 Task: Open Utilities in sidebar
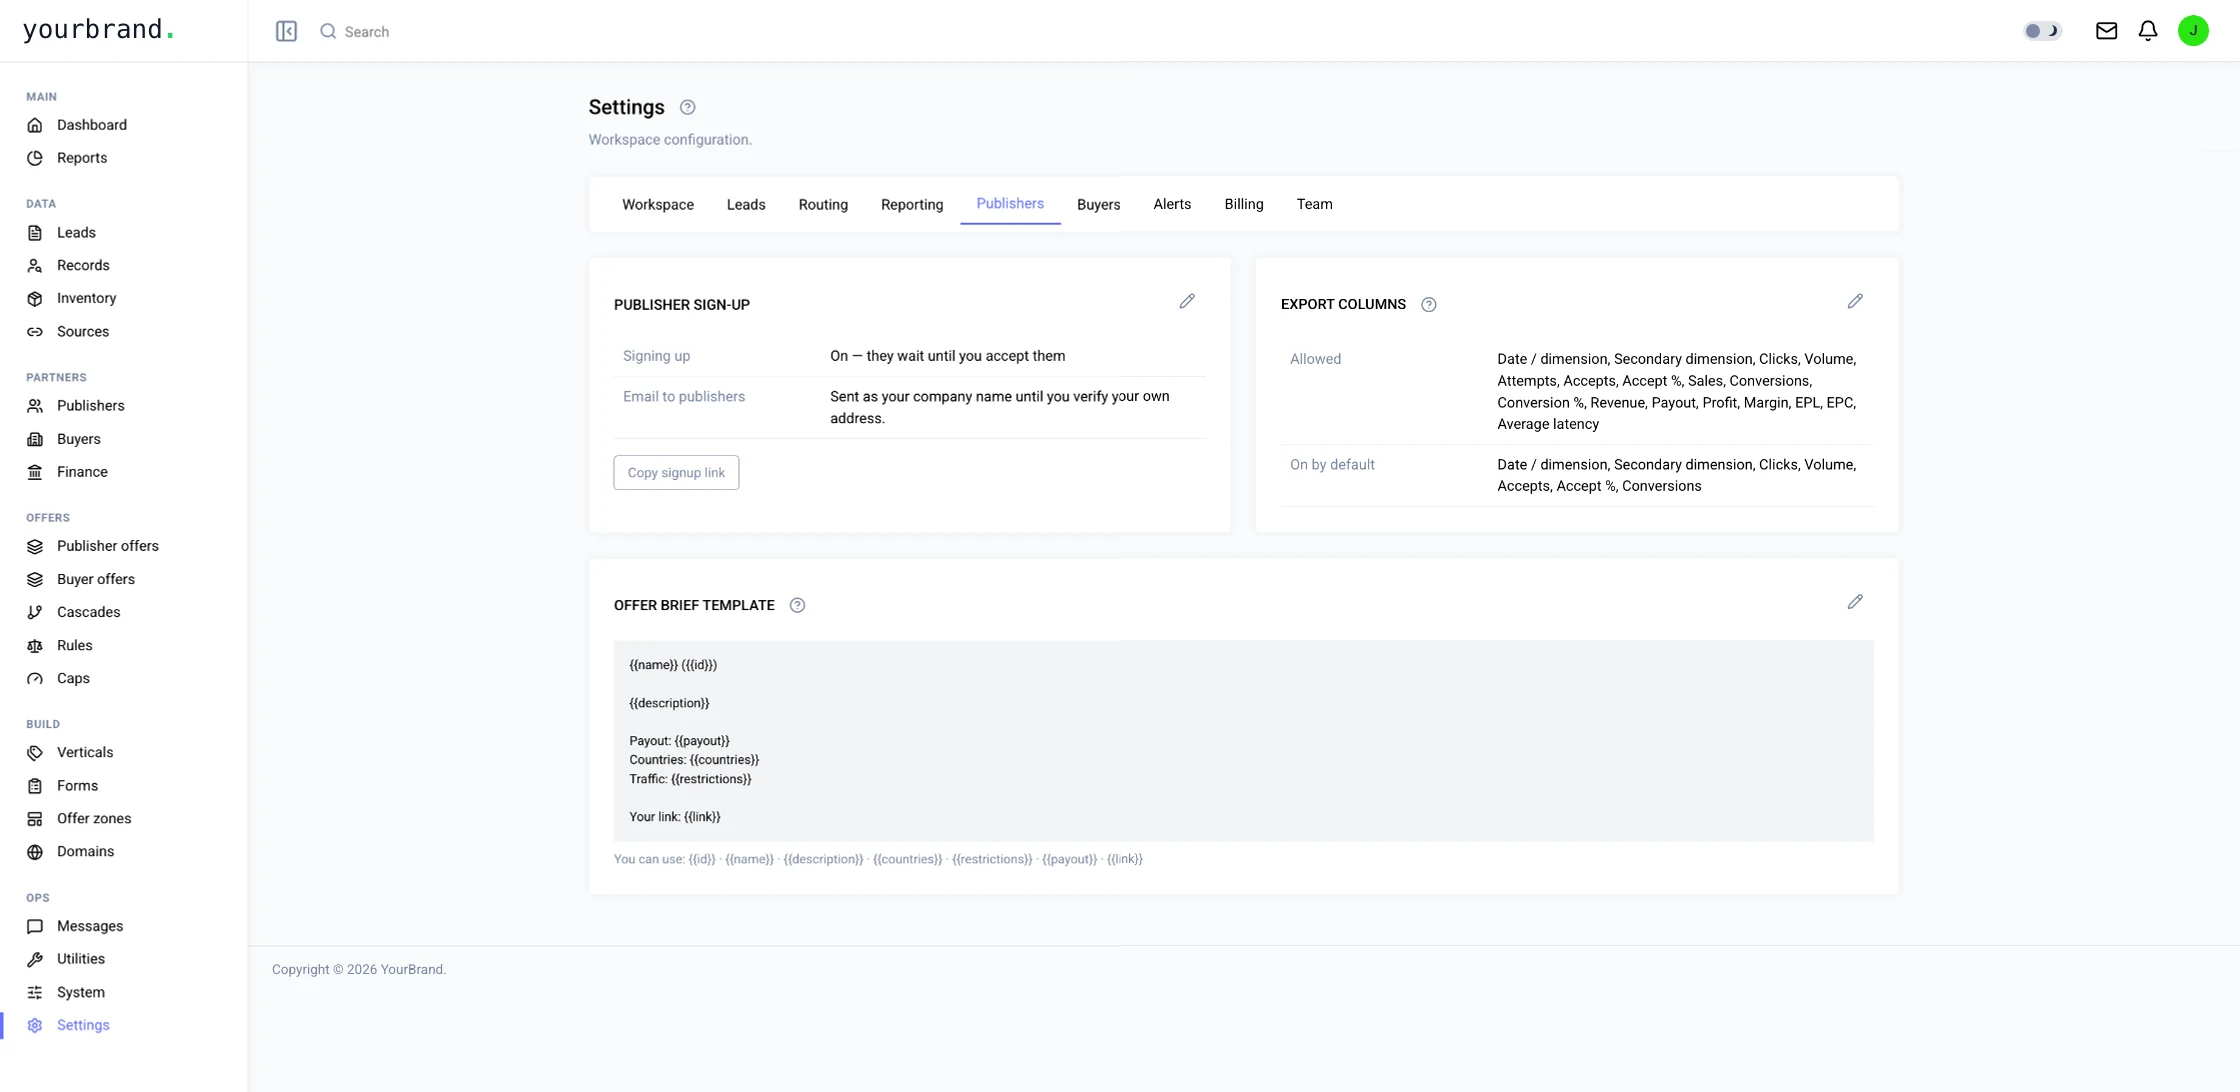(x=81, y=959)
